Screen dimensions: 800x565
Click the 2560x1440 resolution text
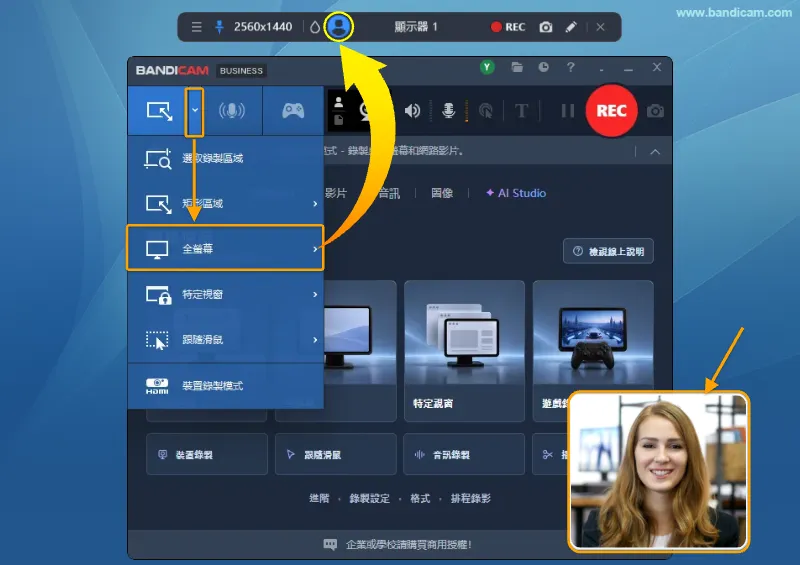click(263, 27)
